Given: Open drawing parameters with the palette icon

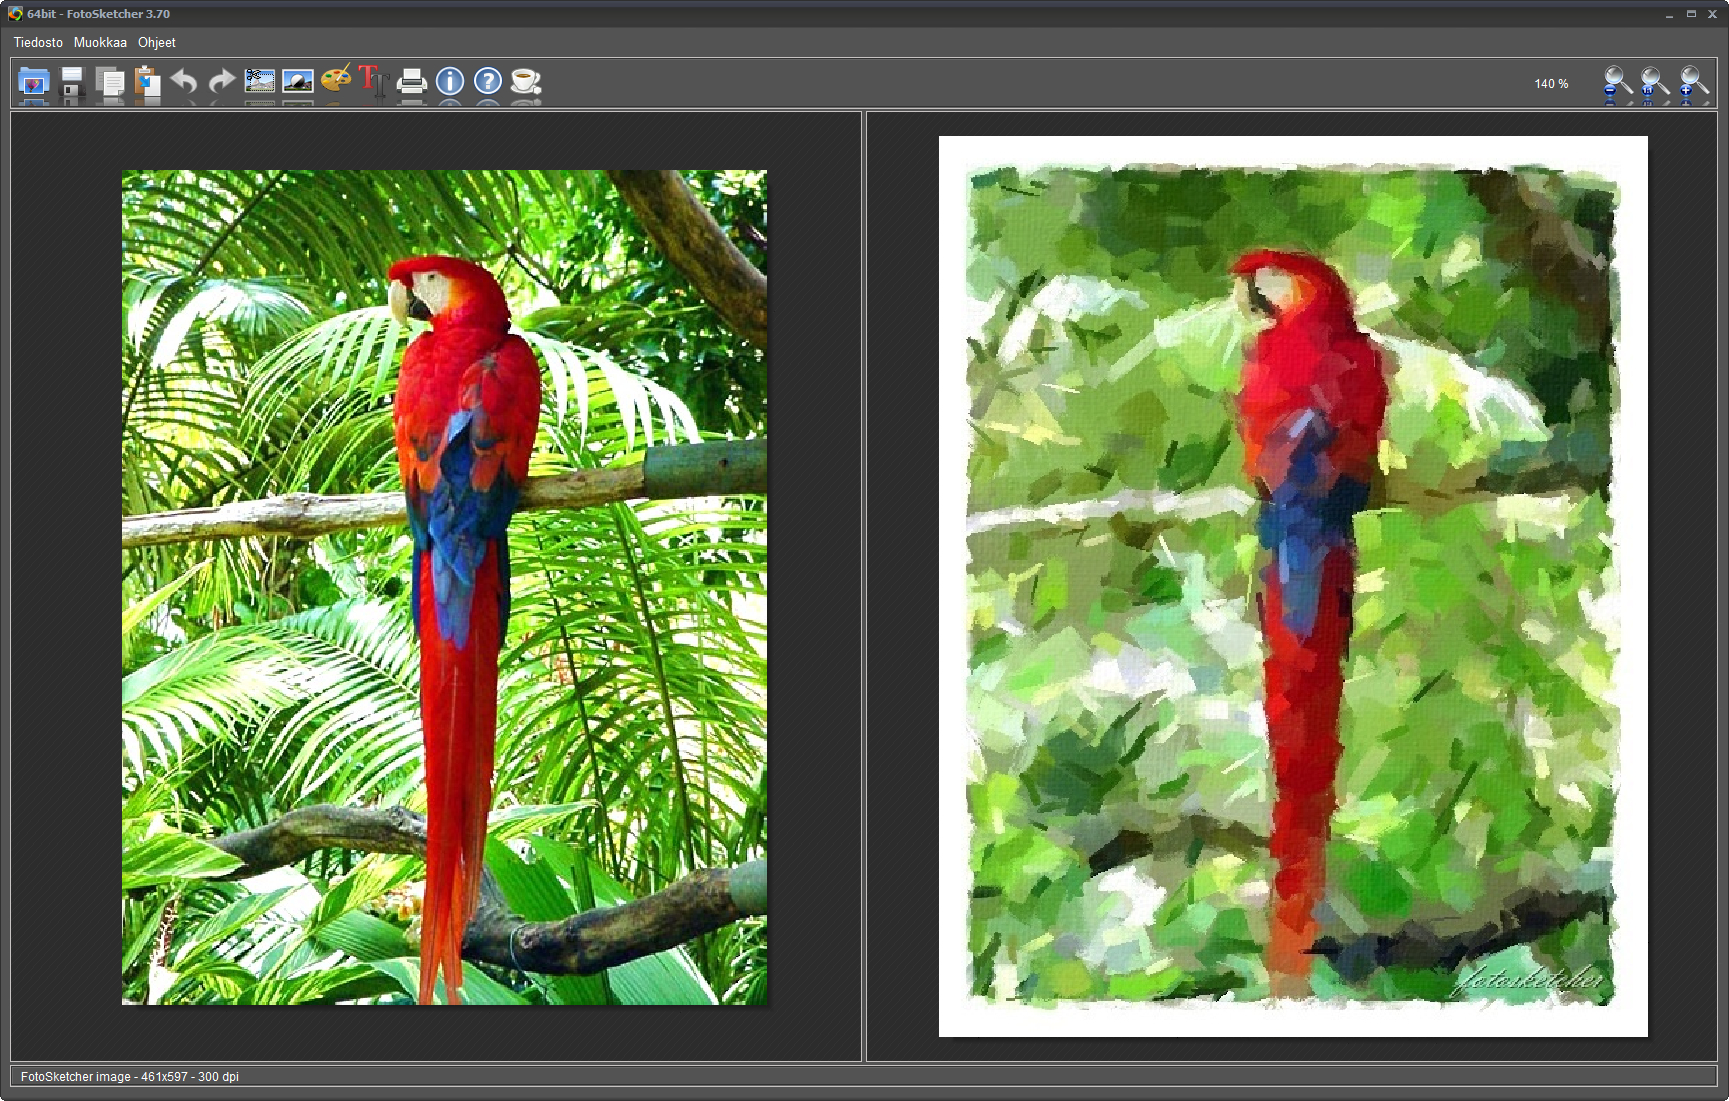Looking at the screenshot, I should 336,80.
